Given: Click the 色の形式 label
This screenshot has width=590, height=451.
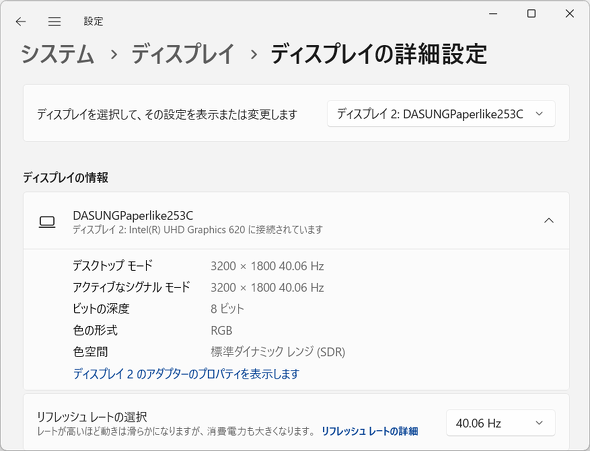Looking at the screenshot, I should pos(95,330).
